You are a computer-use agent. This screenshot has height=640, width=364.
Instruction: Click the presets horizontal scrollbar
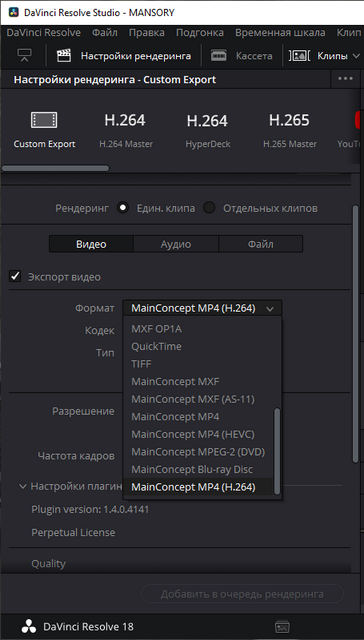(56, 168)
